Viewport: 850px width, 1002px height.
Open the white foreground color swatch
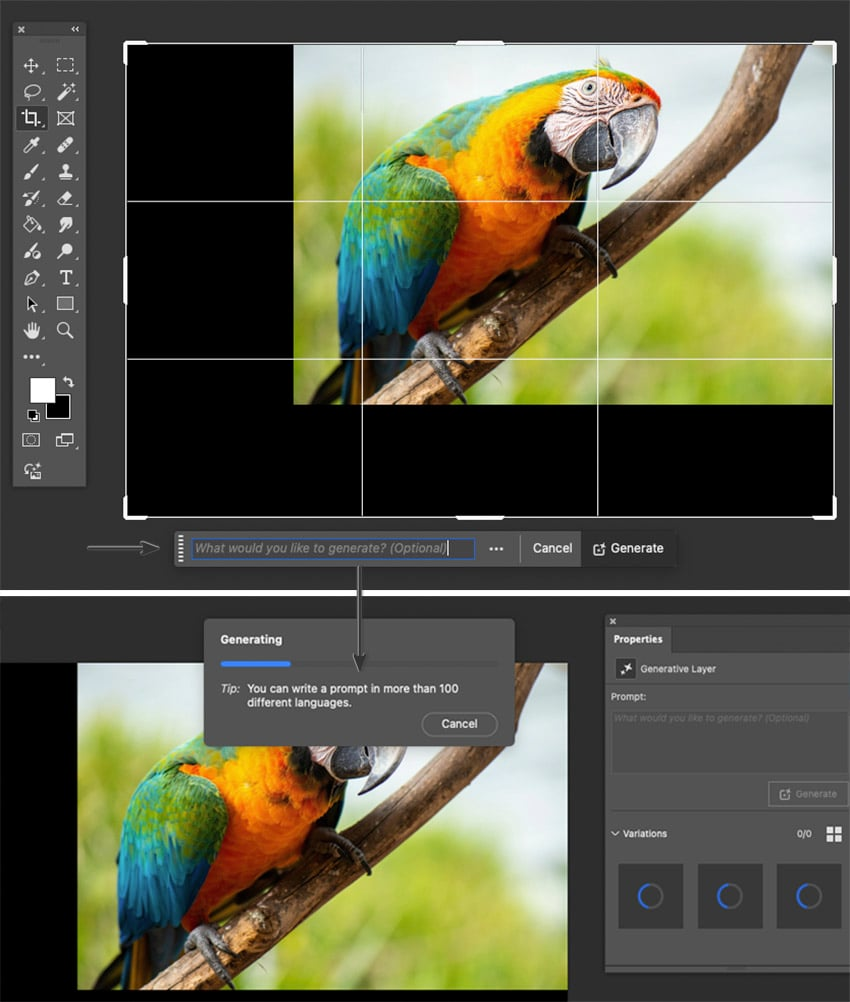42,390
